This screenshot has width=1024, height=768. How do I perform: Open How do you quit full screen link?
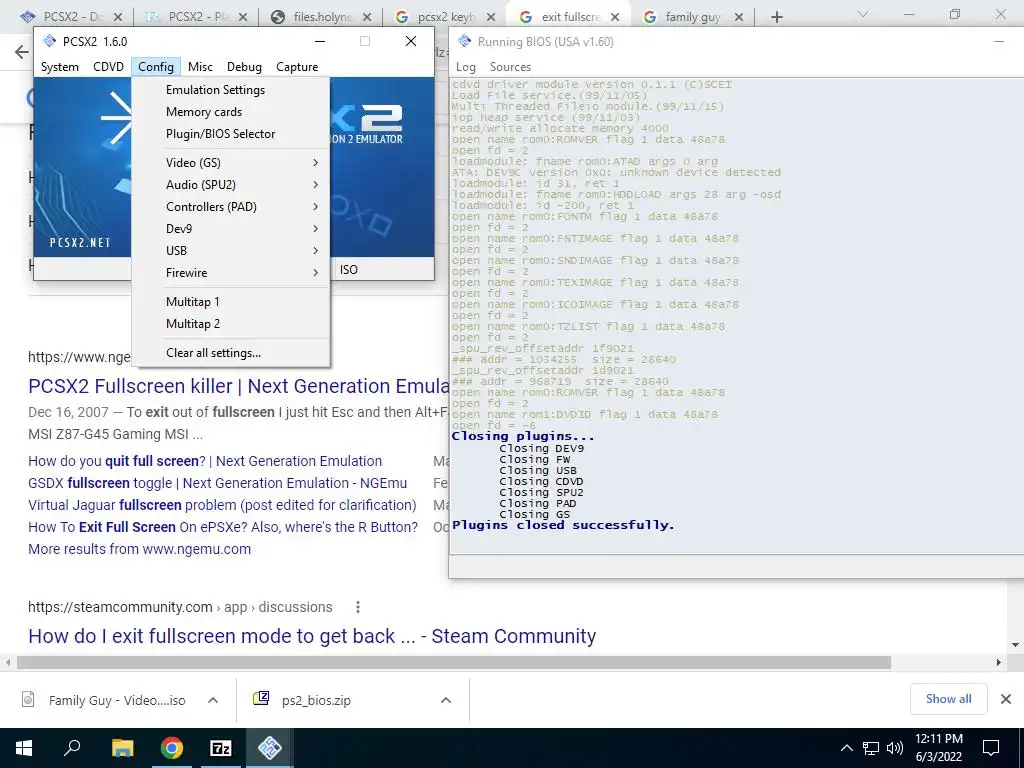(205, 461)
